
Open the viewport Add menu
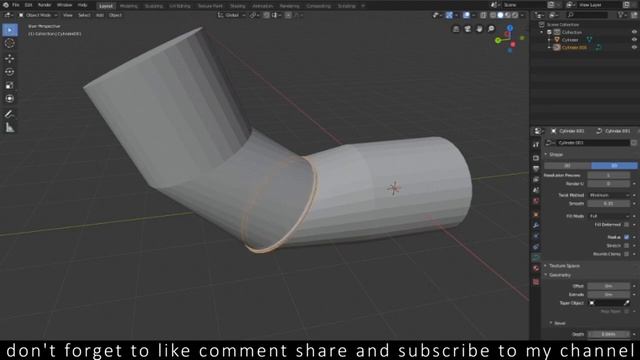tap(100, 15)
